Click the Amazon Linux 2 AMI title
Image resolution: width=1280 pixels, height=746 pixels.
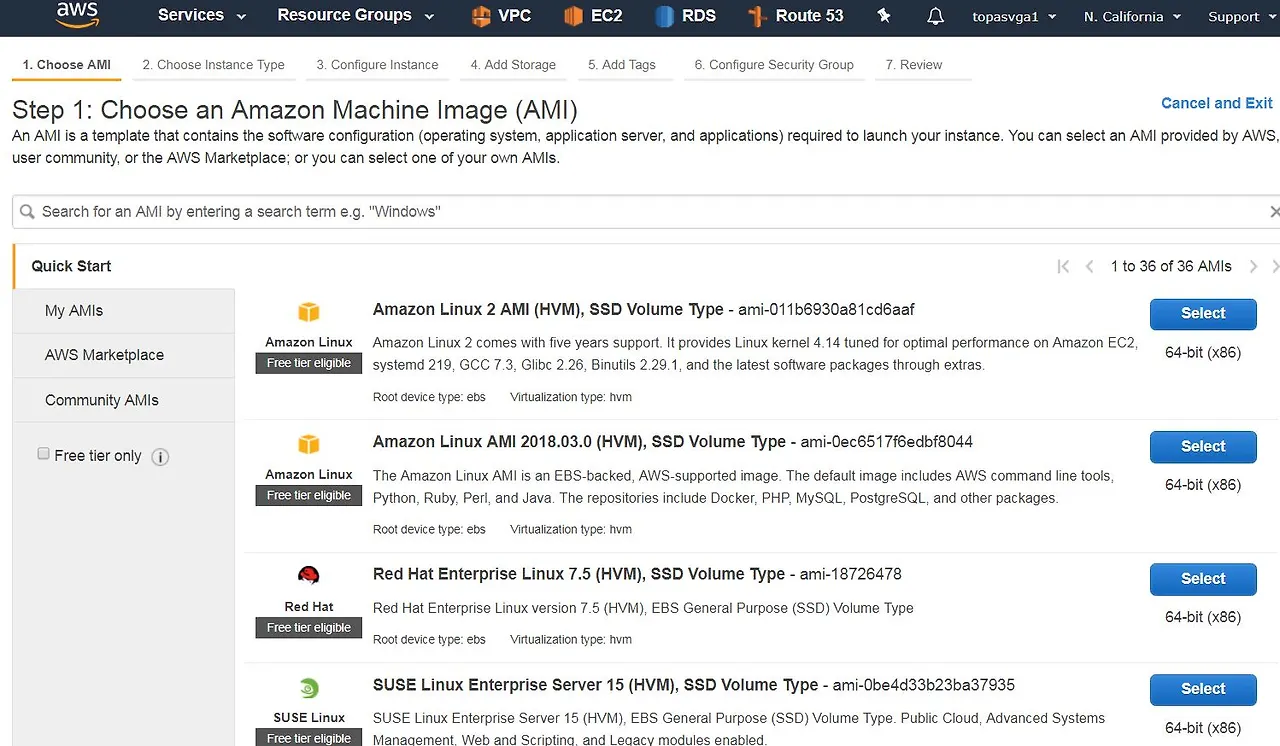(548, 310)
